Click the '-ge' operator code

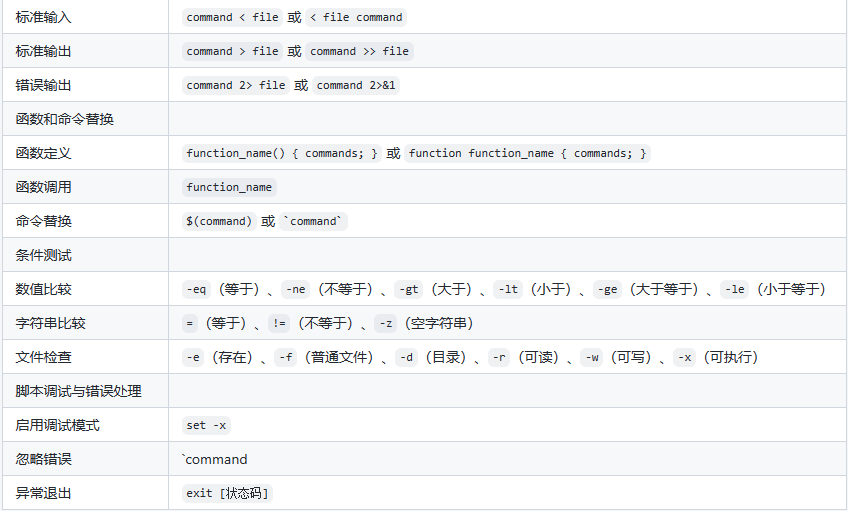[607, 290]
